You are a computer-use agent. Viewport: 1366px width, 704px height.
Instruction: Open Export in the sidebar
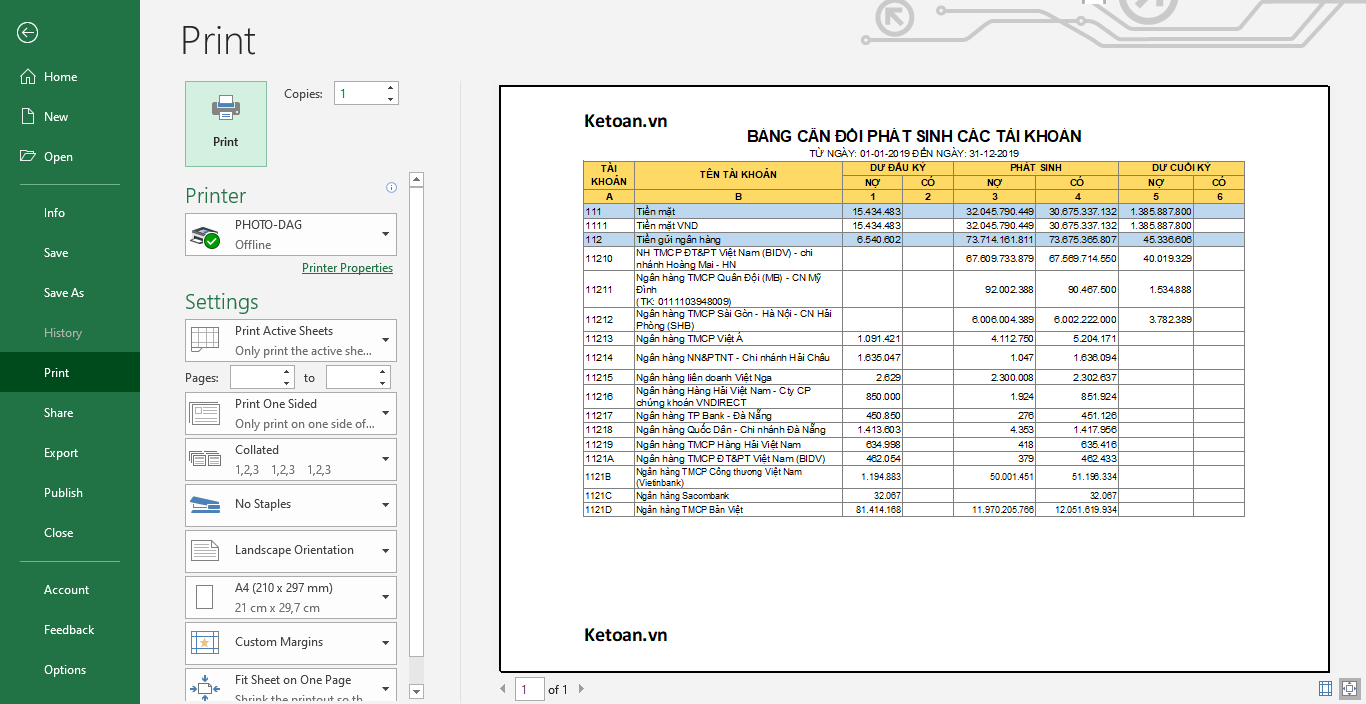point(61,453)
